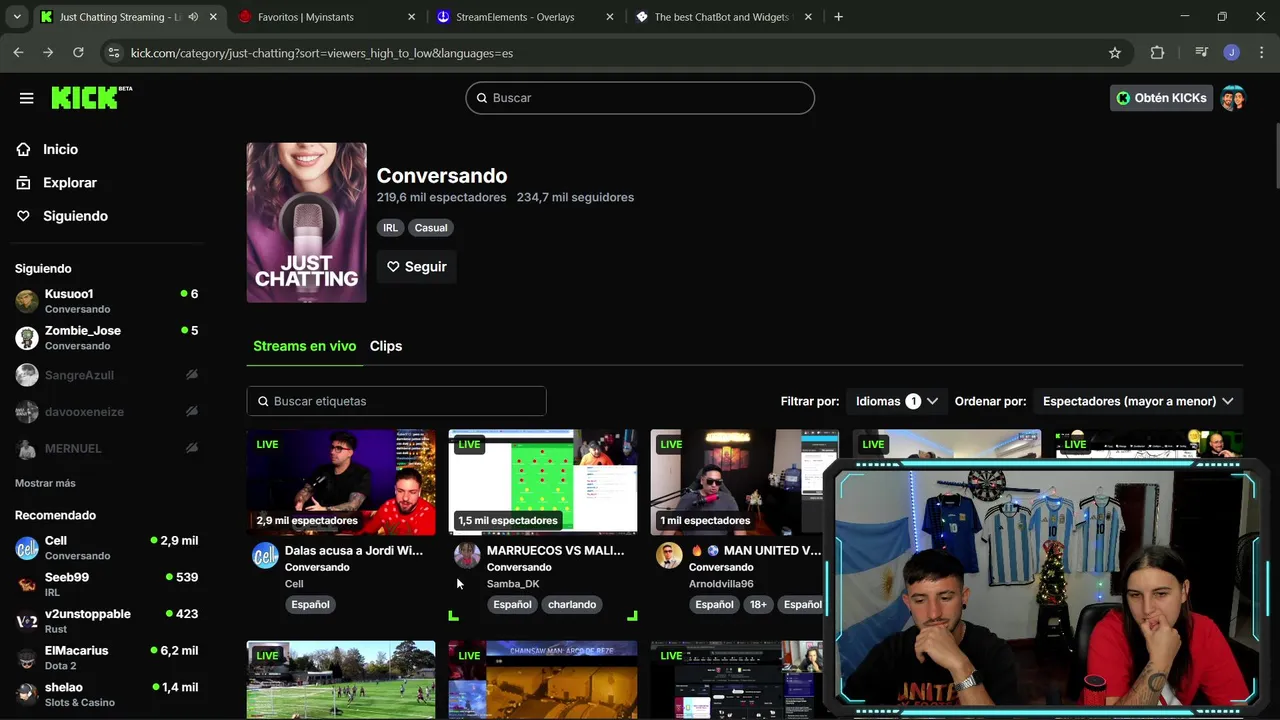Open the Chrome three-dot menu
Screen dimensions: 1280x720
pos(1262,53)
